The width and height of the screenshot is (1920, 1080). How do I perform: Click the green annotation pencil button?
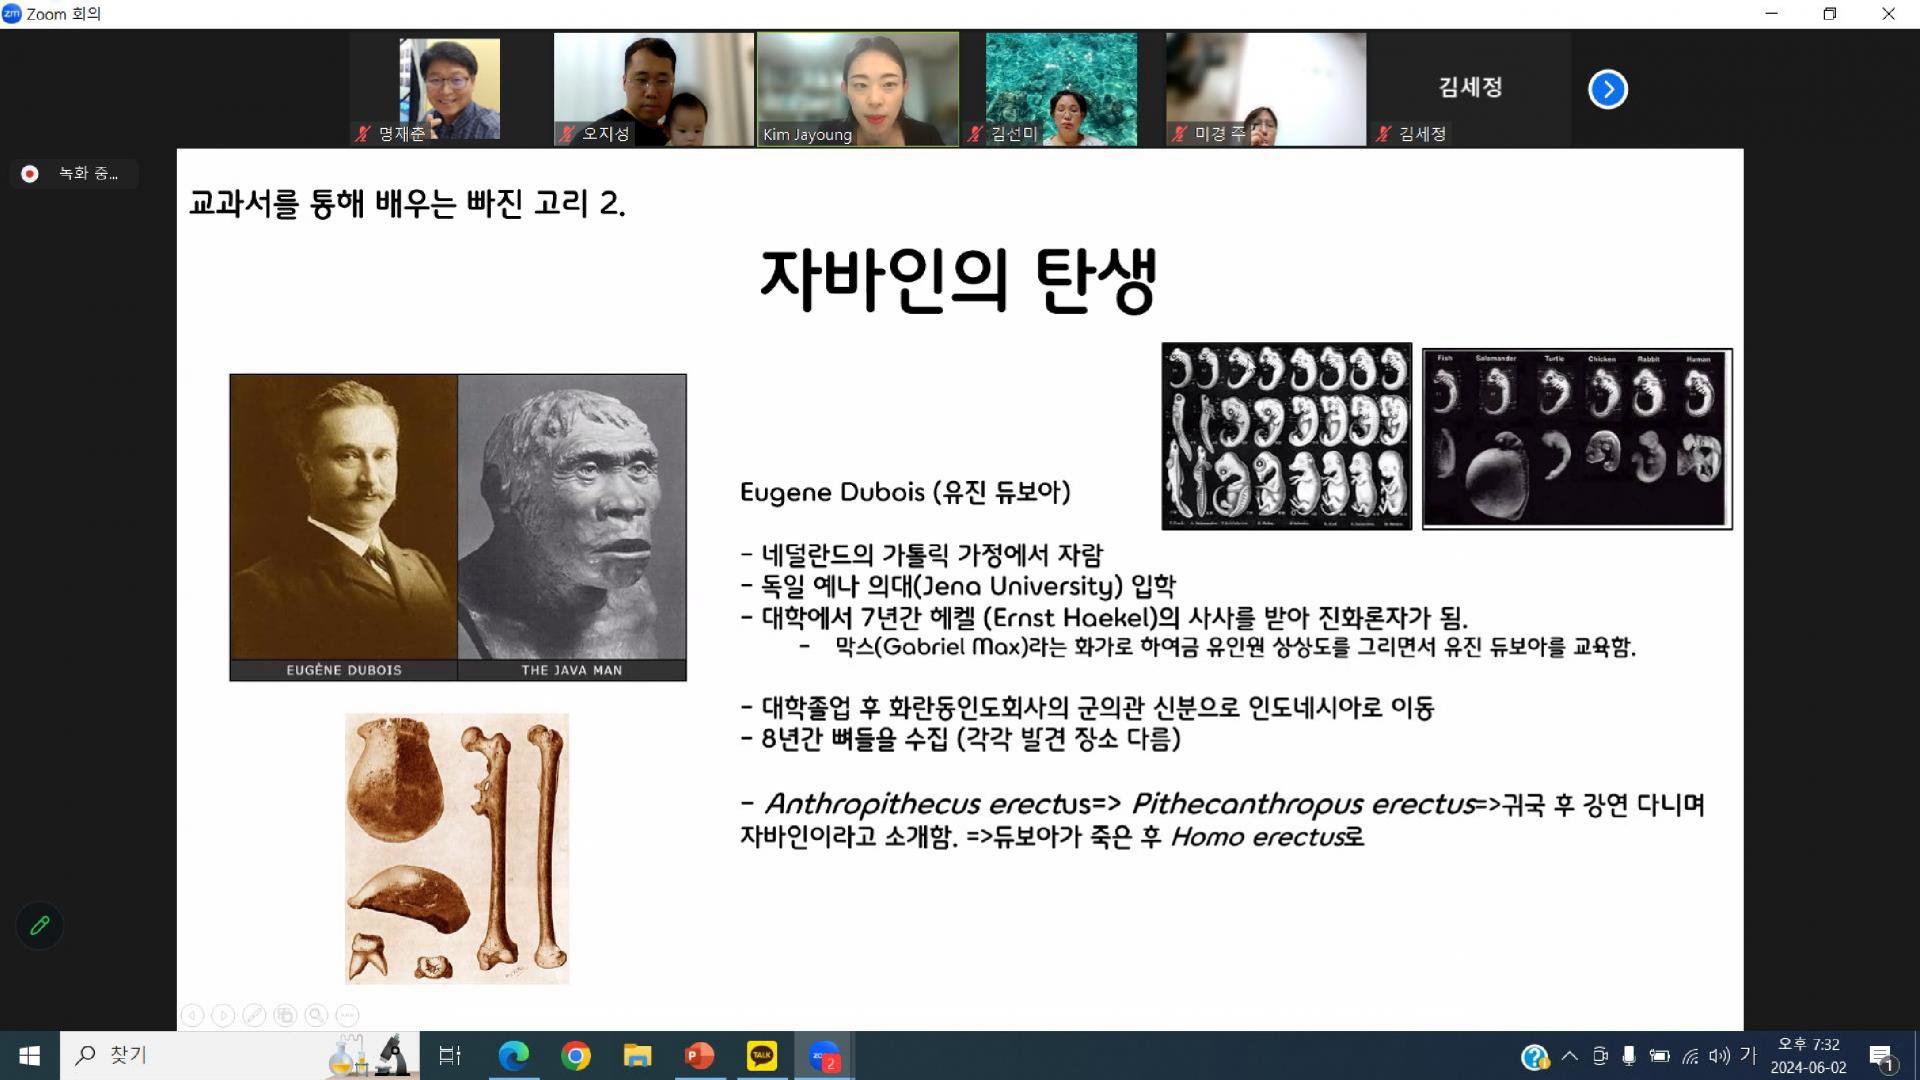point(40,925)
